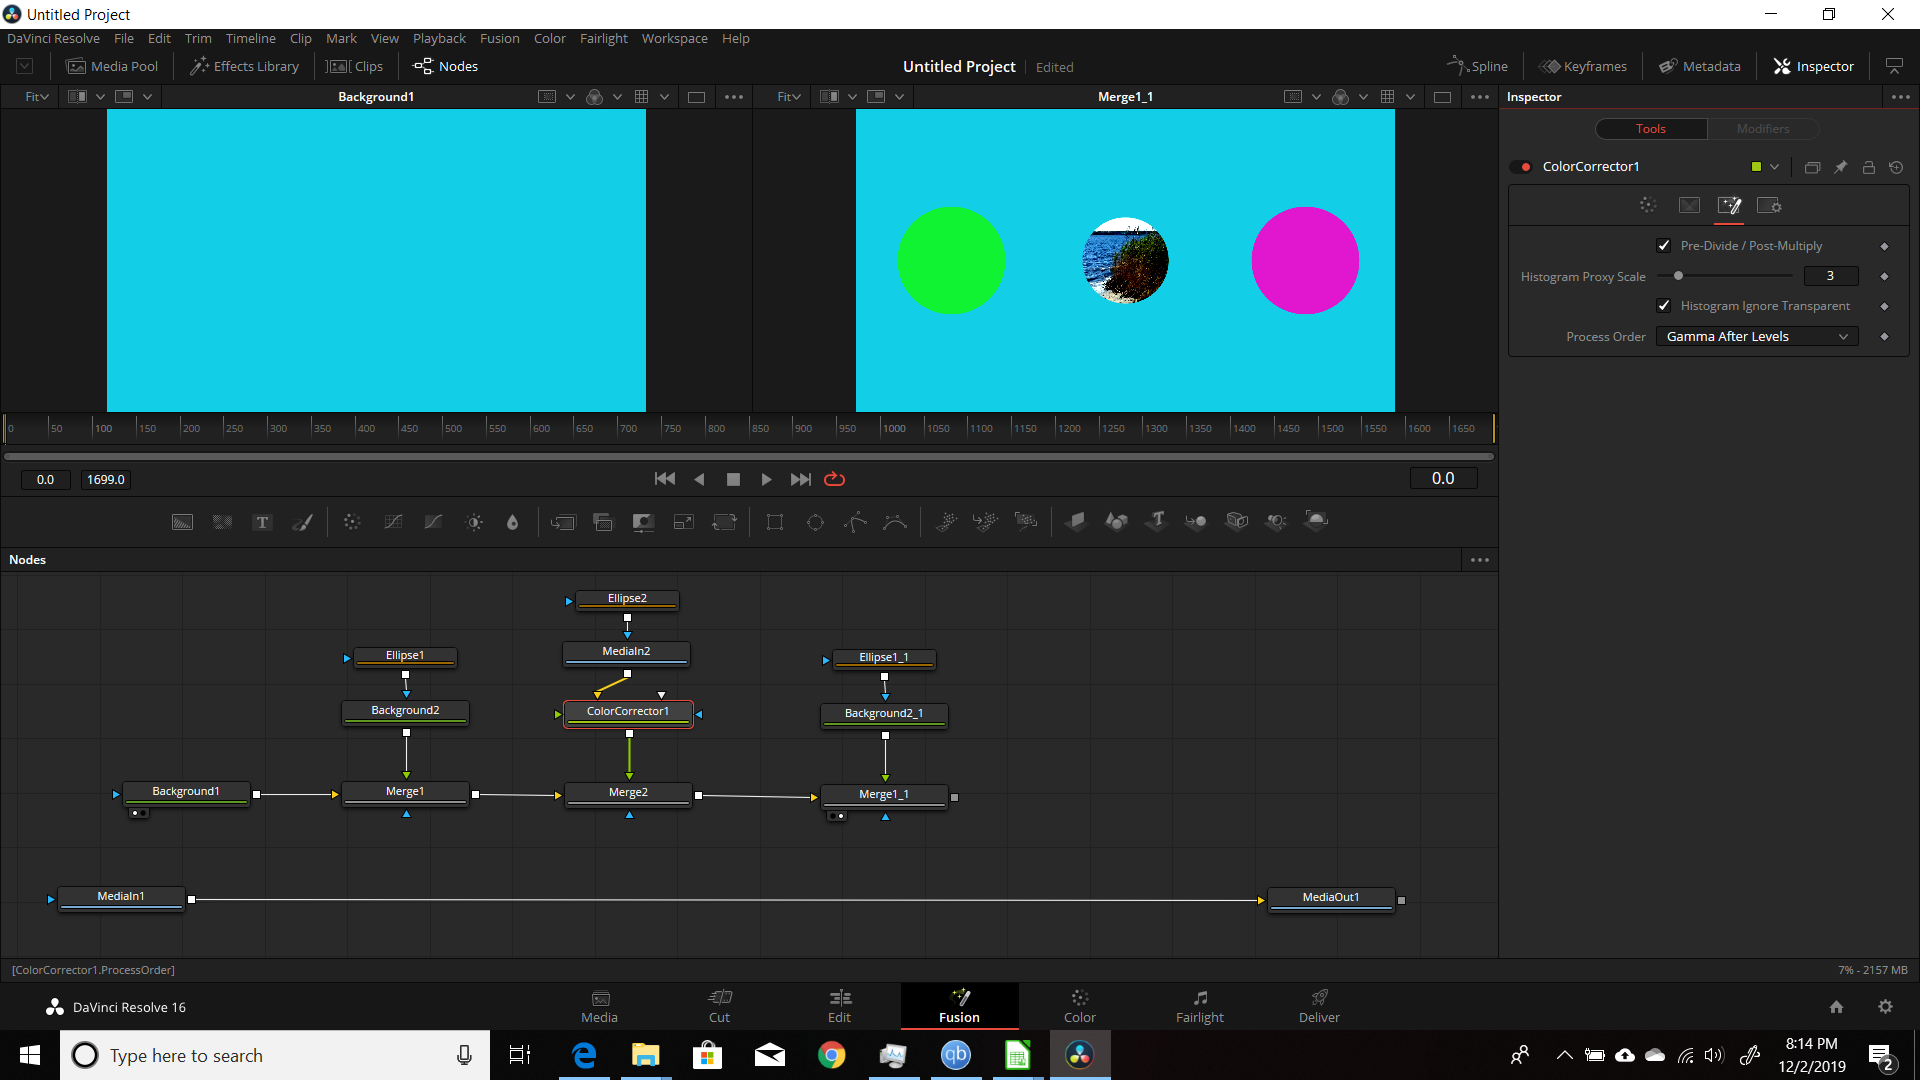Toggle the Spline editor panel
Image resolution: width=1920 pixels, height=1080 pixels.
coord(1477,66)
